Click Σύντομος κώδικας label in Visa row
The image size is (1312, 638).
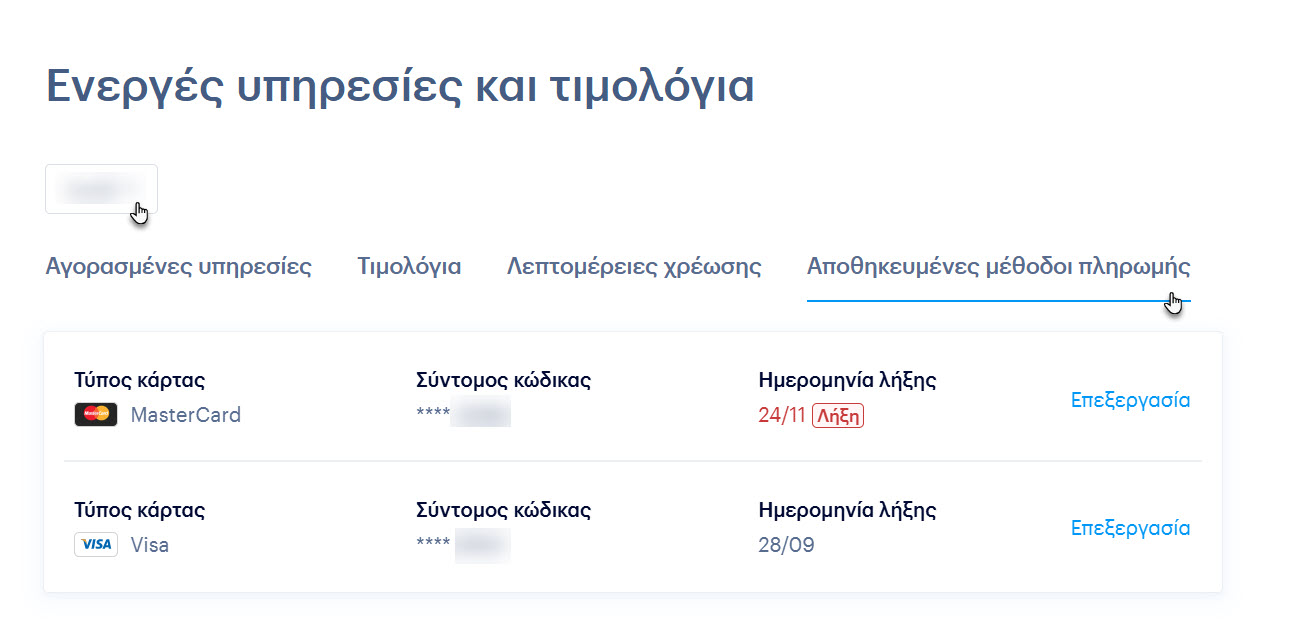tap(503, 510)
